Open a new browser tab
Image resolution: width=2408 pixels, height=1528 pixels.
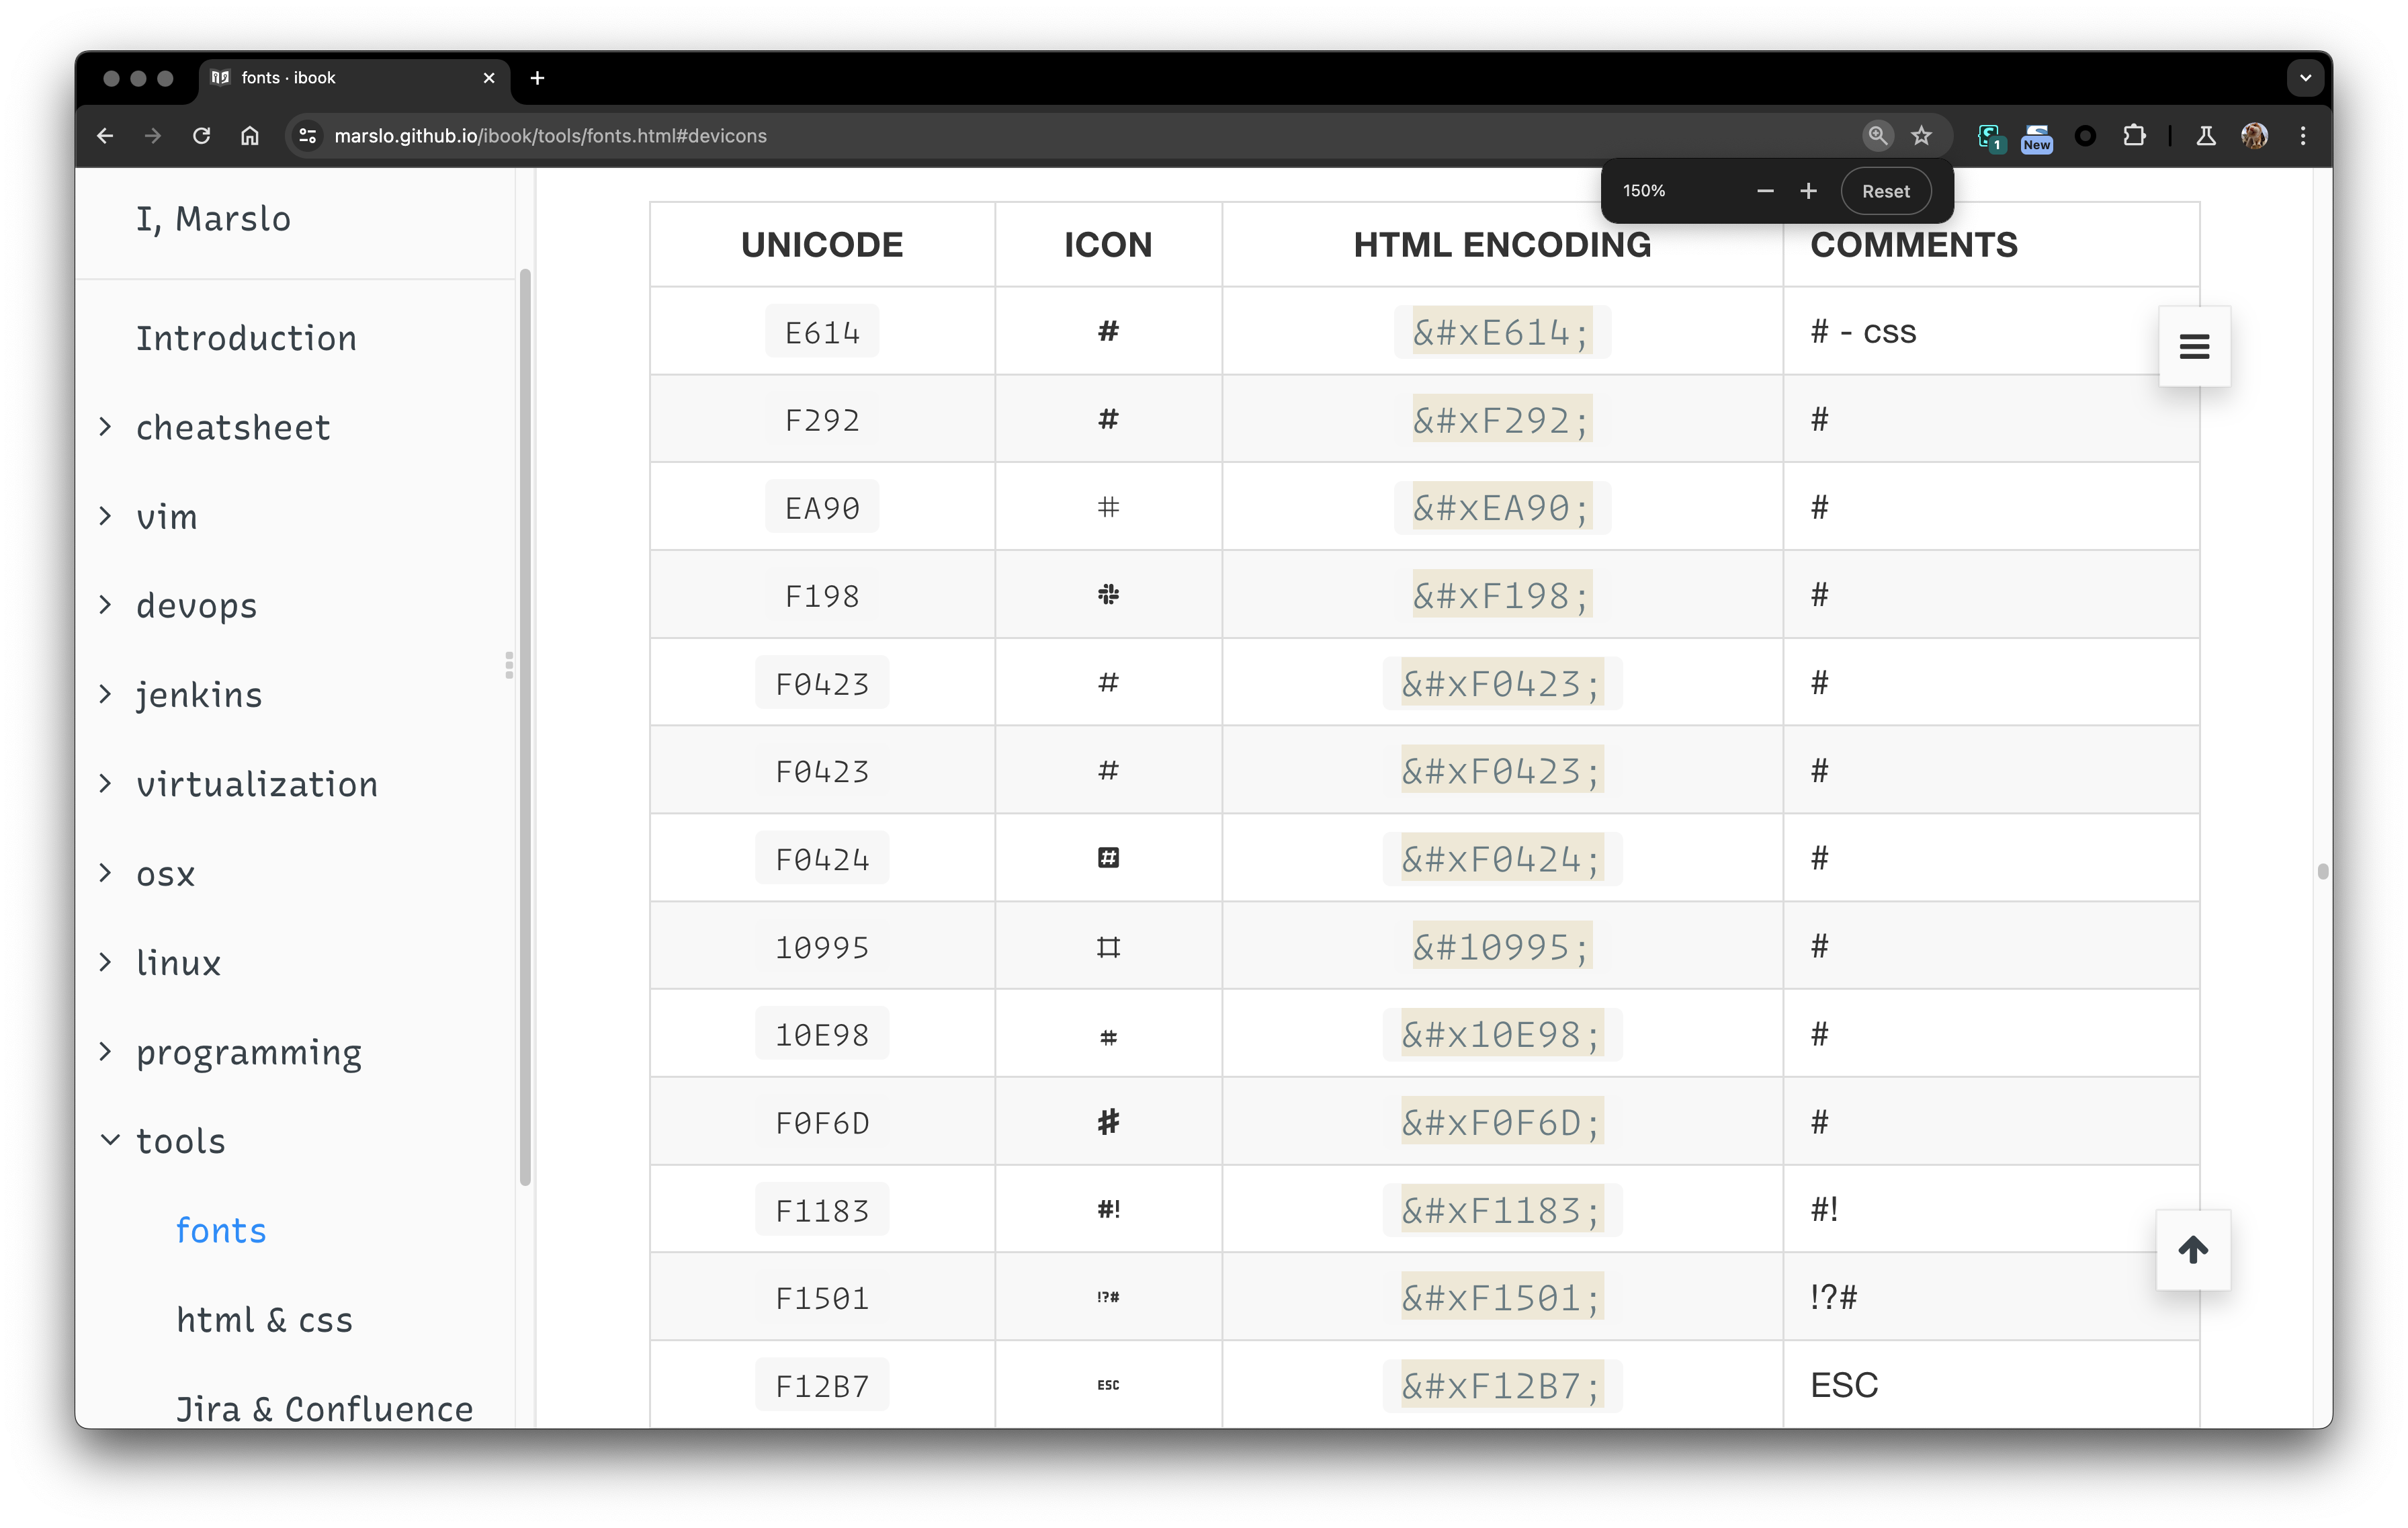pyautogui.click(x=537, y=78)
